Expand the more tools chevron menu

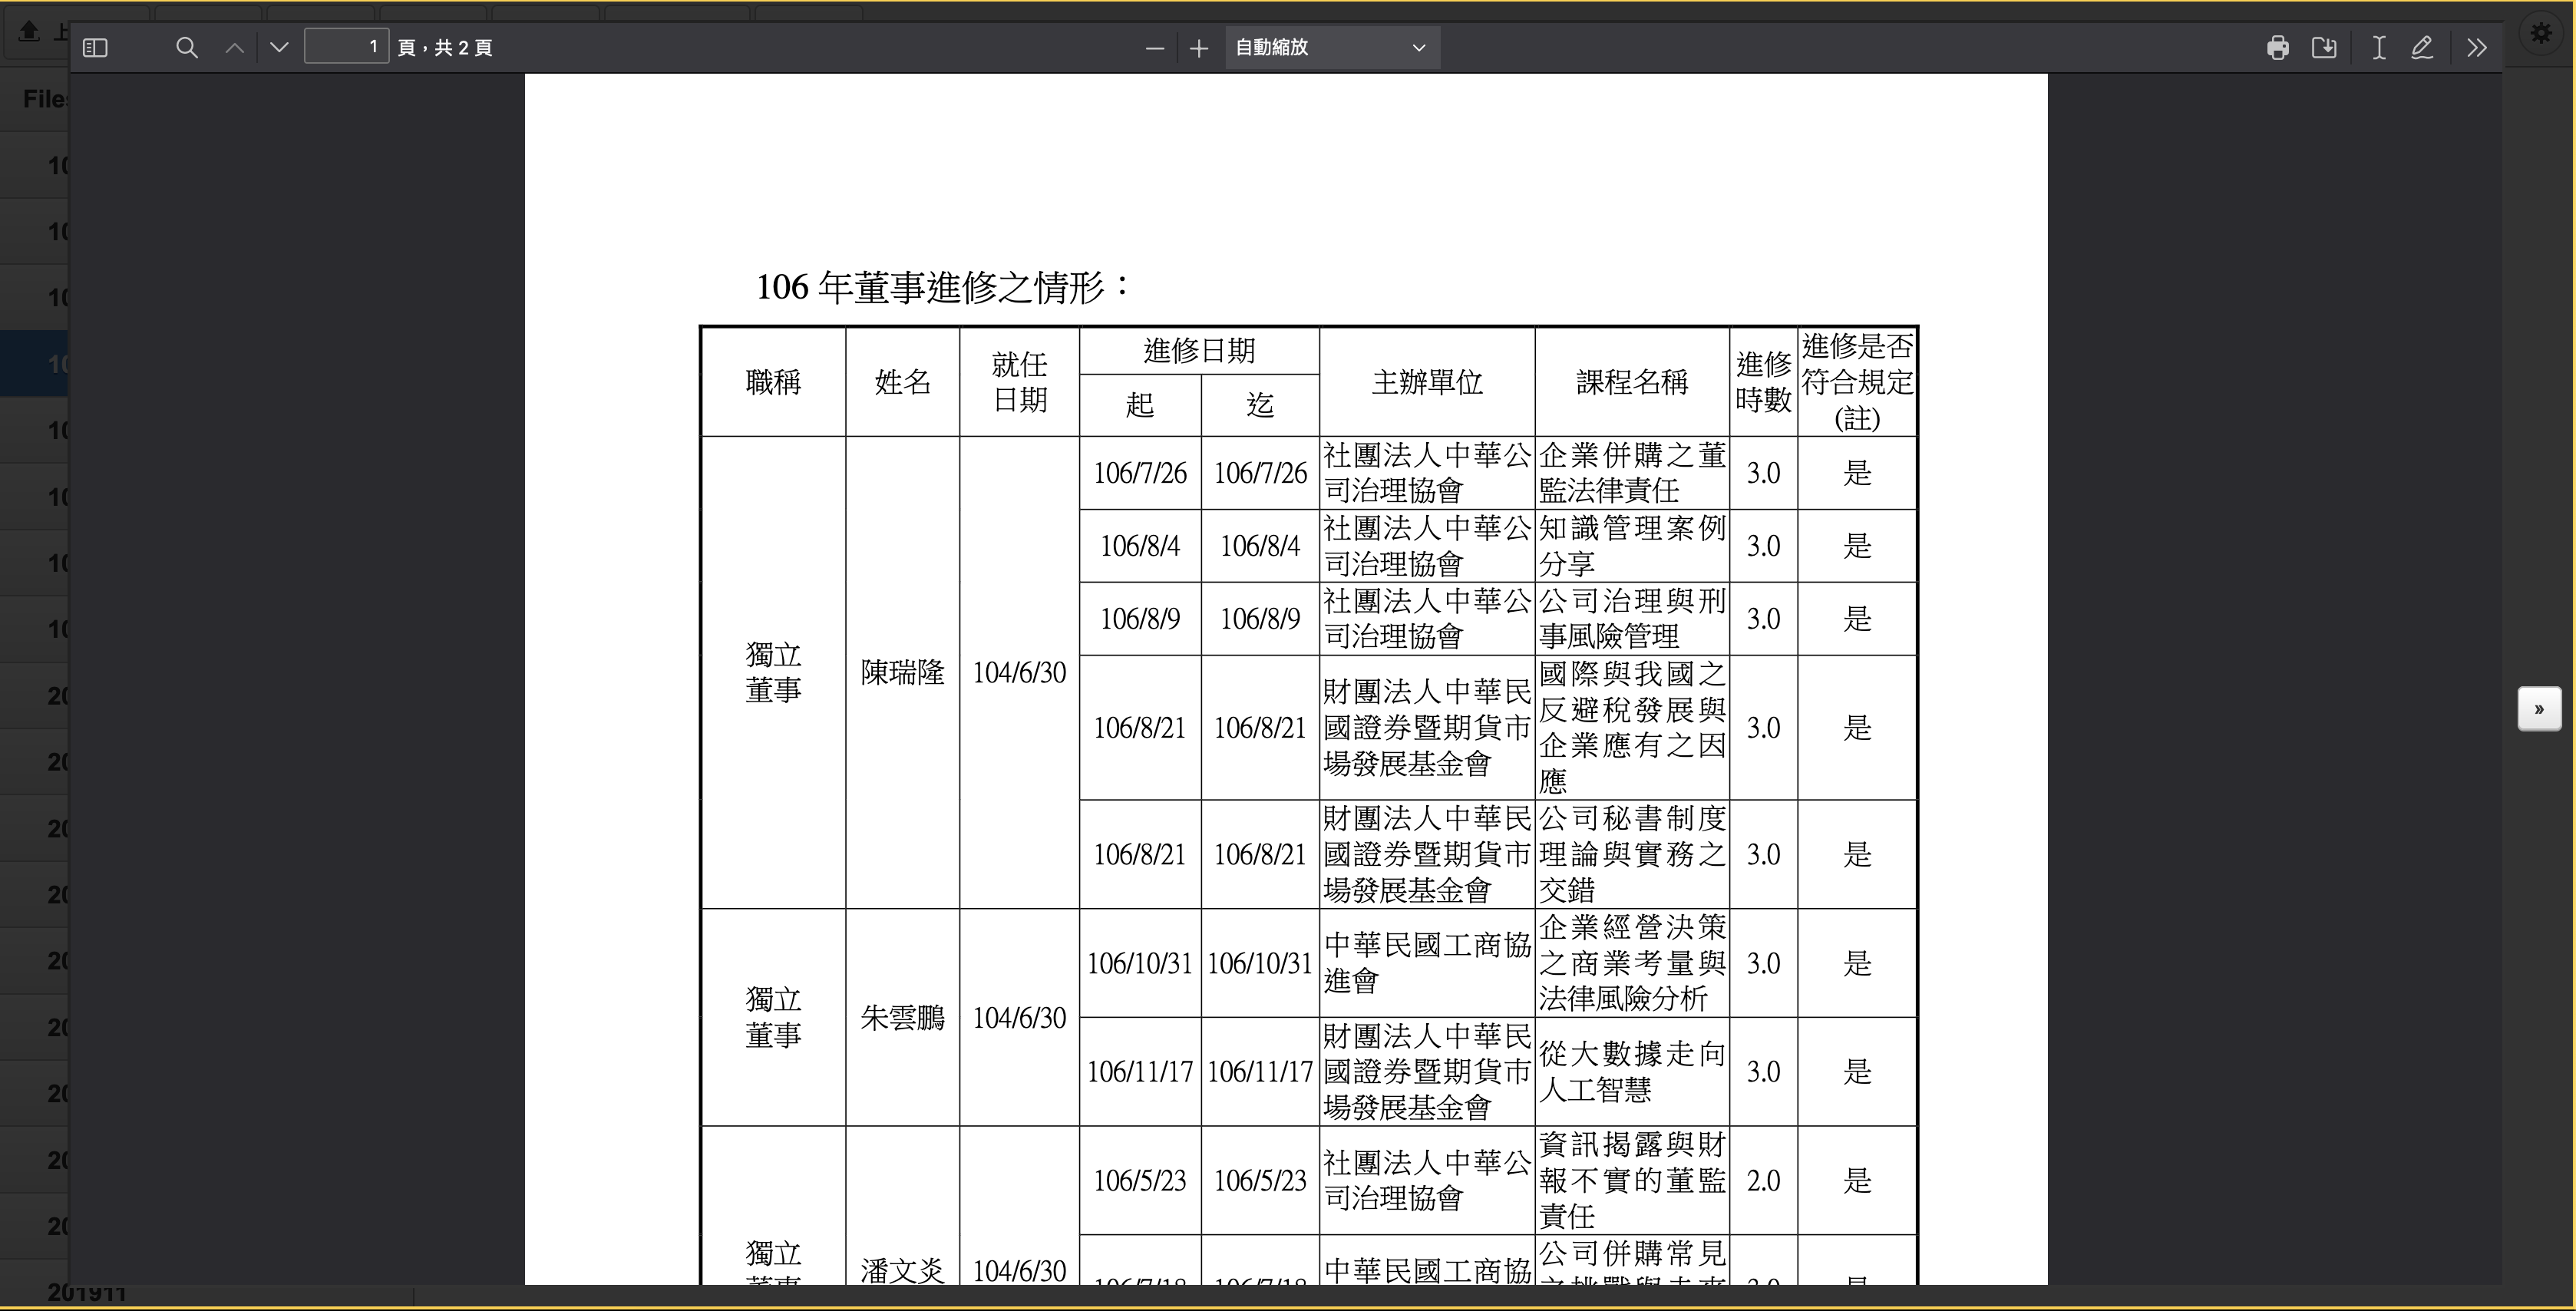tap(2476, 47)
